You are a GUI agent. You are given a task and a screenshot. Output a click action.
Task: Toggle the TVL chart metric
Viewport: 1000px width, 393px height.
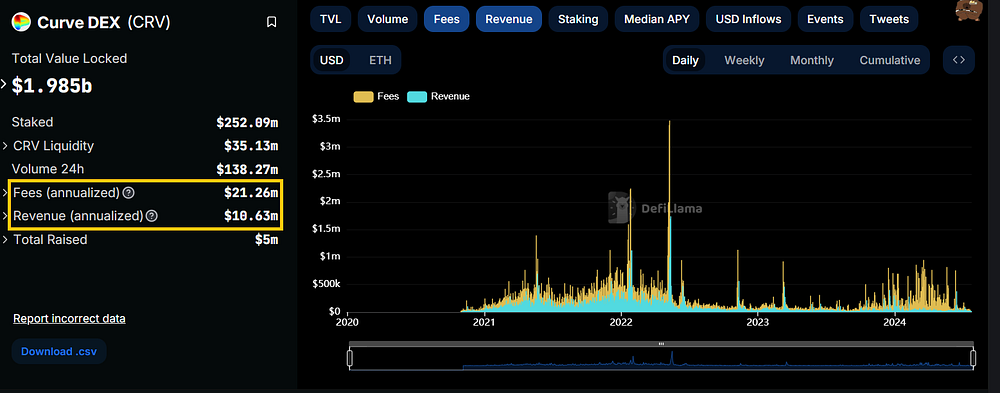click(x=330, y=19)
